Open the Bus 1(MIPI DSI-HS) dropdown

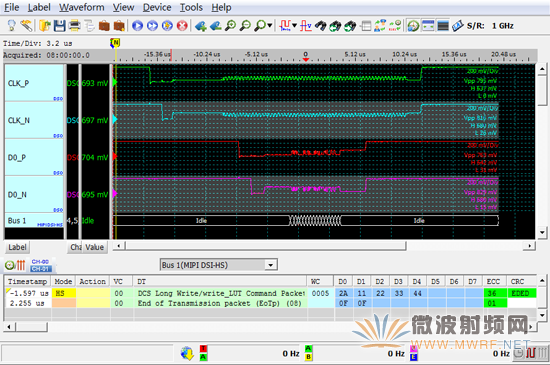[219, 265]
